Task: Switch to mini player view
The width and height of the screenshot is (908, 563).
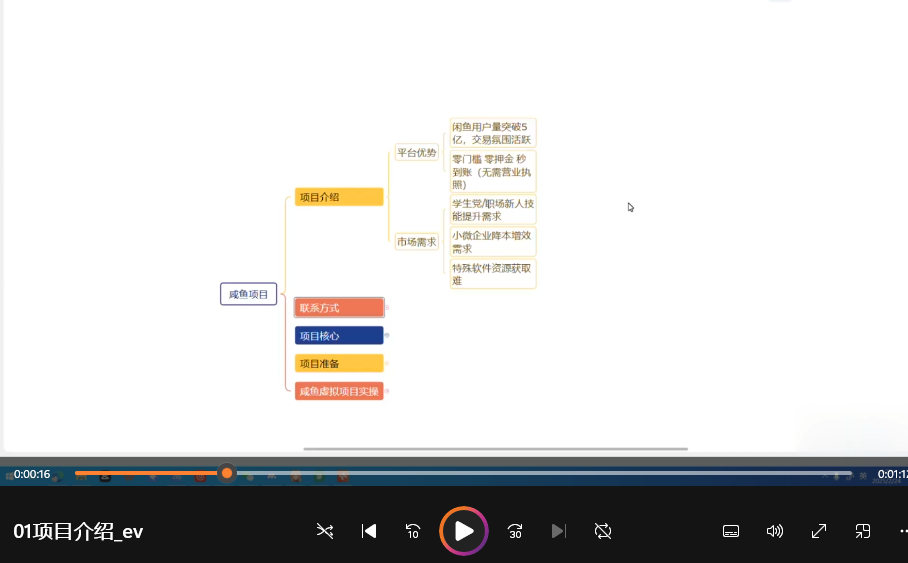Action: pyautogui.click(x=863, y=531)
